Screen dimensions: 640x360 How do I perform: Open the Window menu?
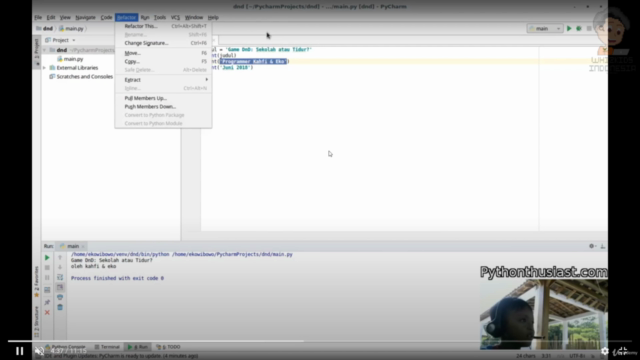(193, 18)
